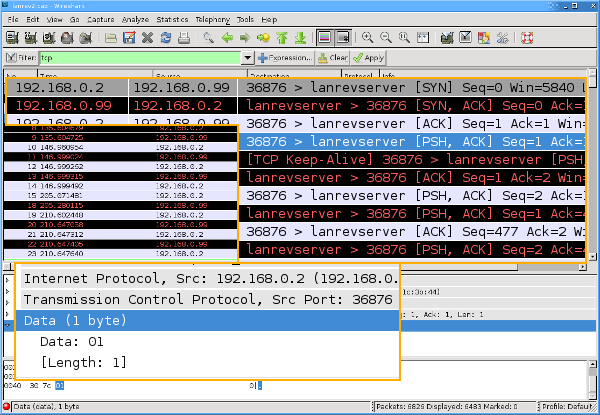Go forward in packet history

click(x=245, y=37)
